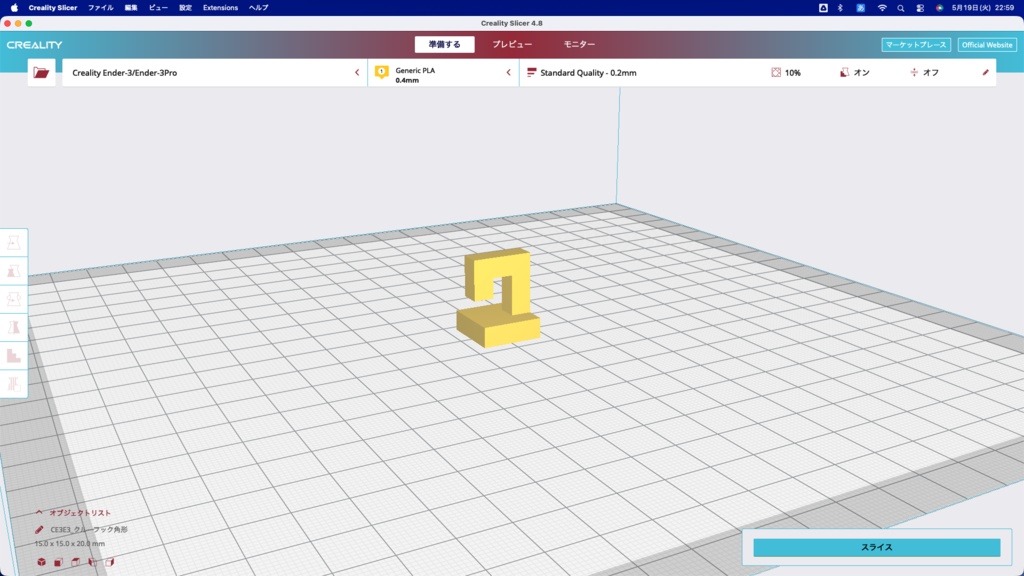
Task: Open the Official Website link
Action: pyautogui.click(x=987, y=44)
